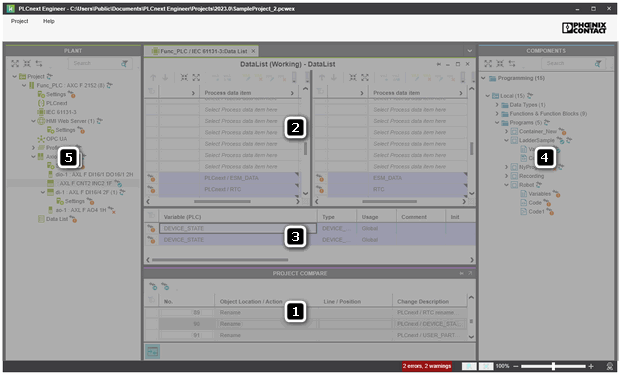Open the editor tabs overflow dropdown
Viewport: 620px width, 375px height.
469,51
